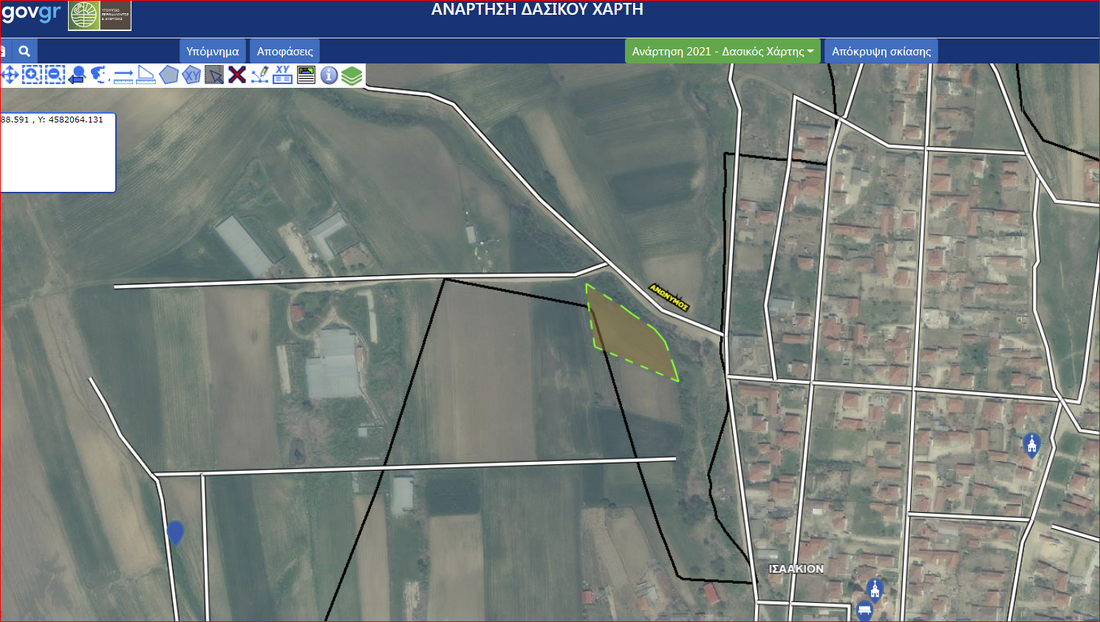This screenshot has width=1100, height=622.
Task: Expand the Ανάρτηση 2021 - Δασικός Χάρτης dropdown
Action: [x=722, y=50]
